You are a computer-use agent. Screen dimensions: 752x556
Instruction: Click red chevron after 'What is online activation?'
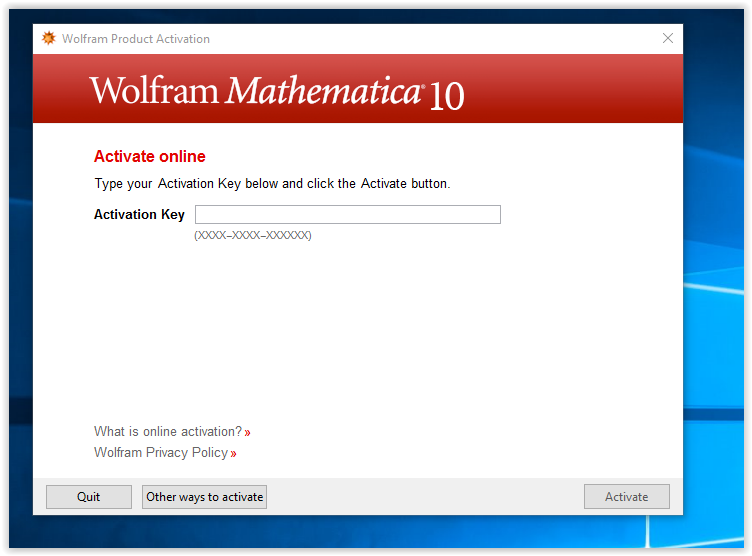[248, 433]
